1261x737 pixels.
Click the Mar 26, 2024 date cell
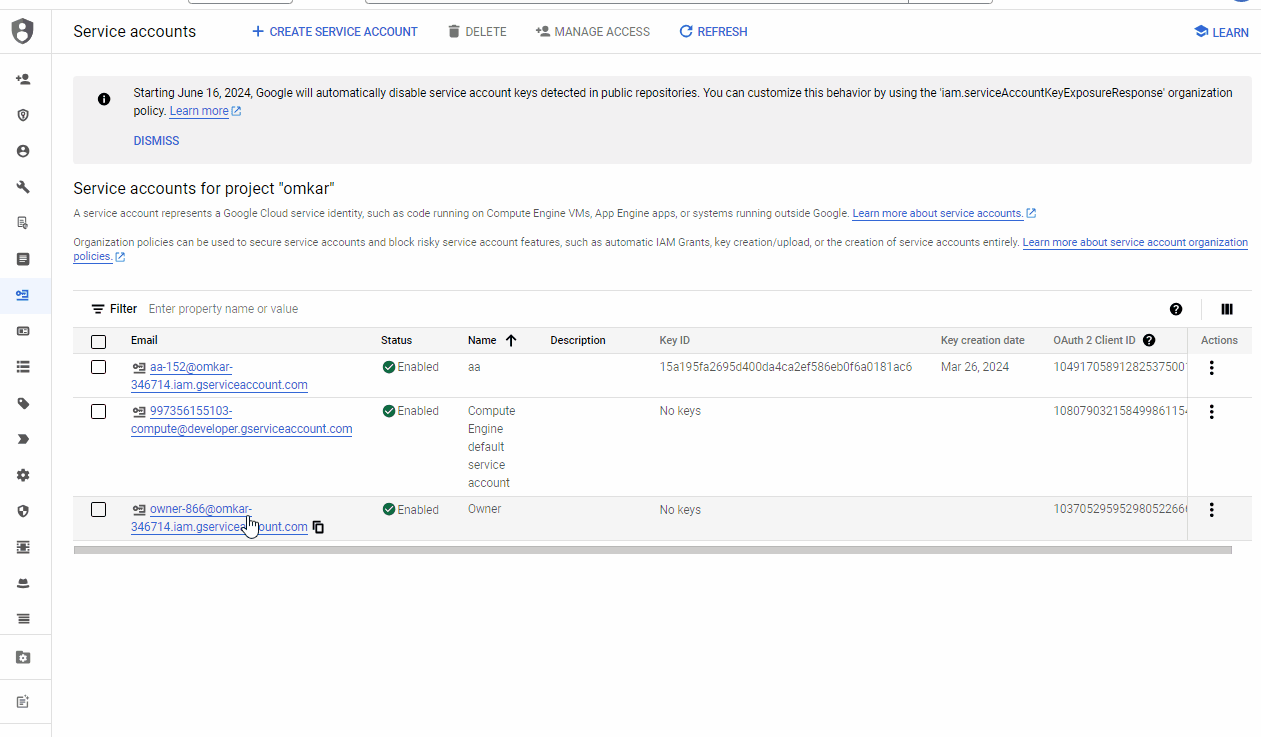975,367
